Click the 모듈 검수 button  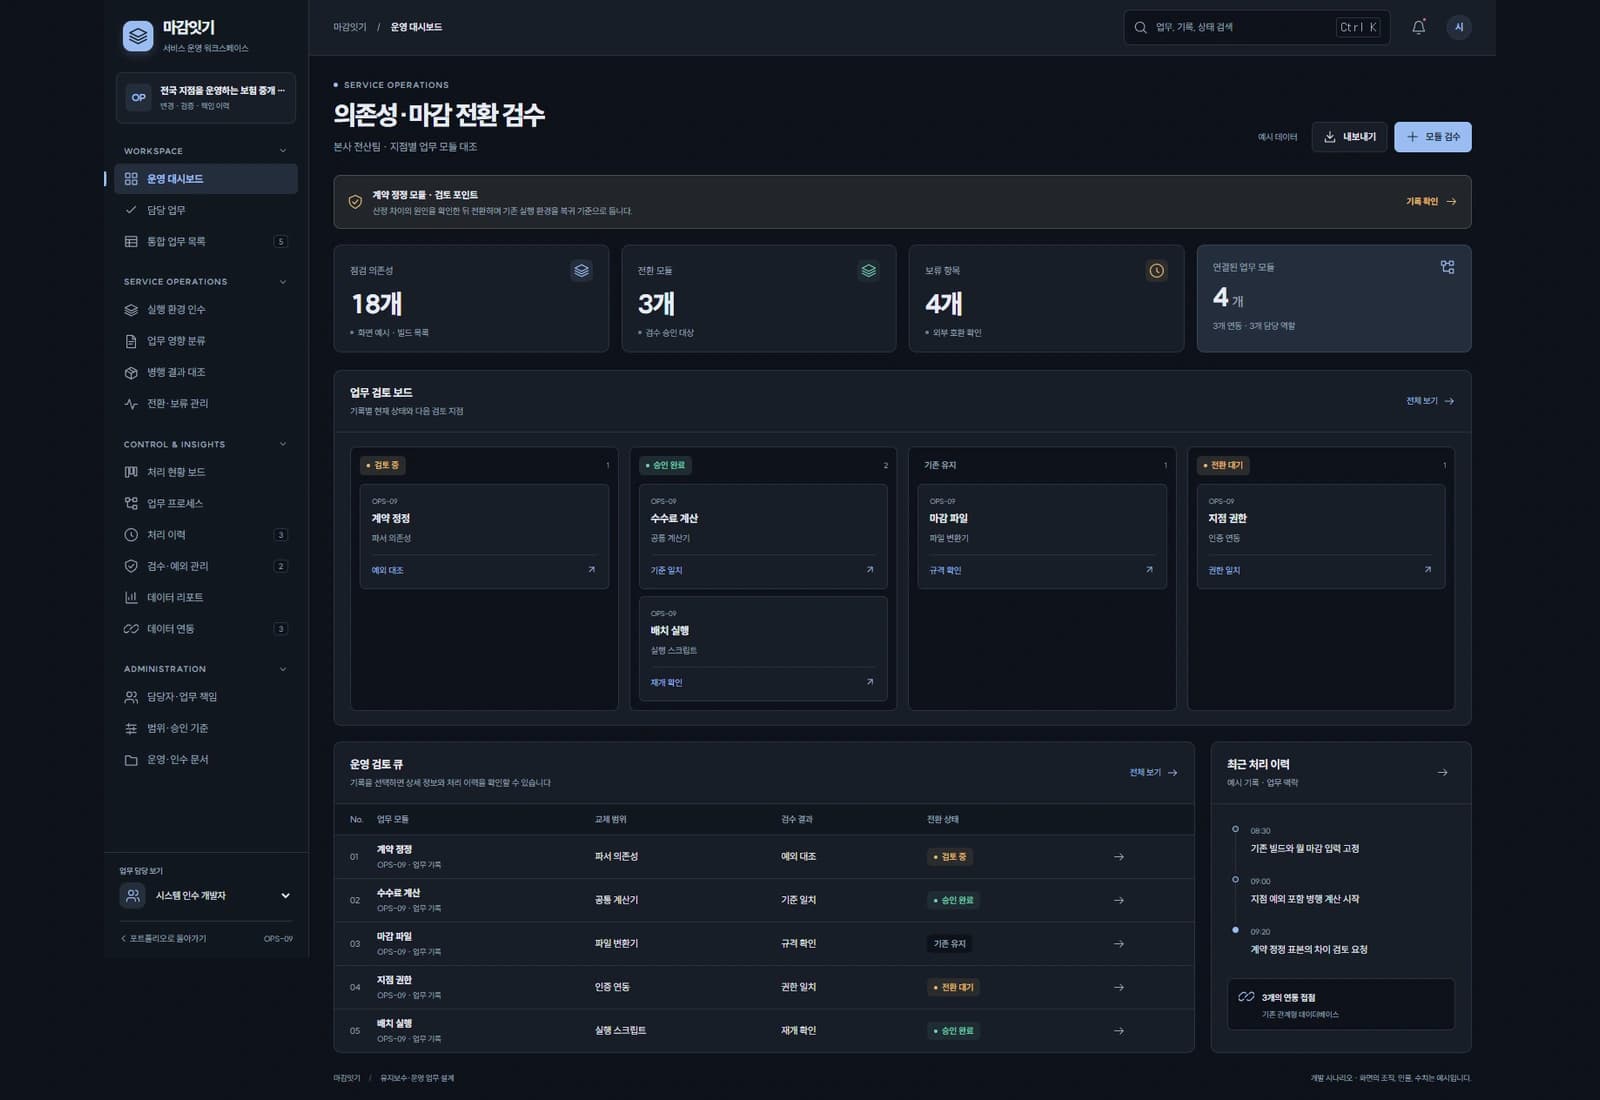coord(1432,137)
